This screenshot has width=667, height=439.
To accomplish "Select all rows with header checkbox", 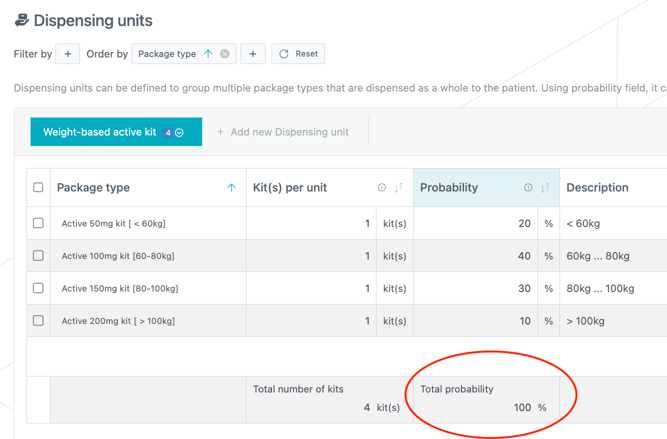I will pyautogui.click(x=38, y=188).
